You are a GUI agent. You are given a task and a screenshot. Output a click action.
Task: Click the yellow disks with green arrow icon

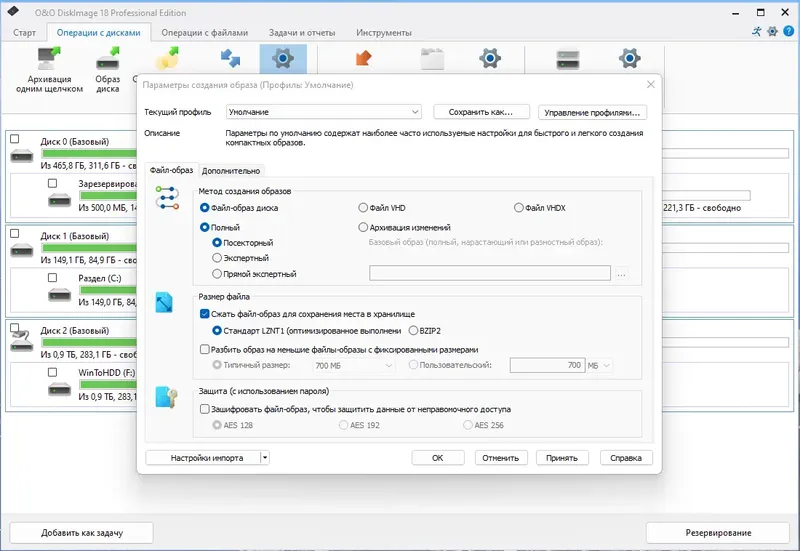[168, 59]
